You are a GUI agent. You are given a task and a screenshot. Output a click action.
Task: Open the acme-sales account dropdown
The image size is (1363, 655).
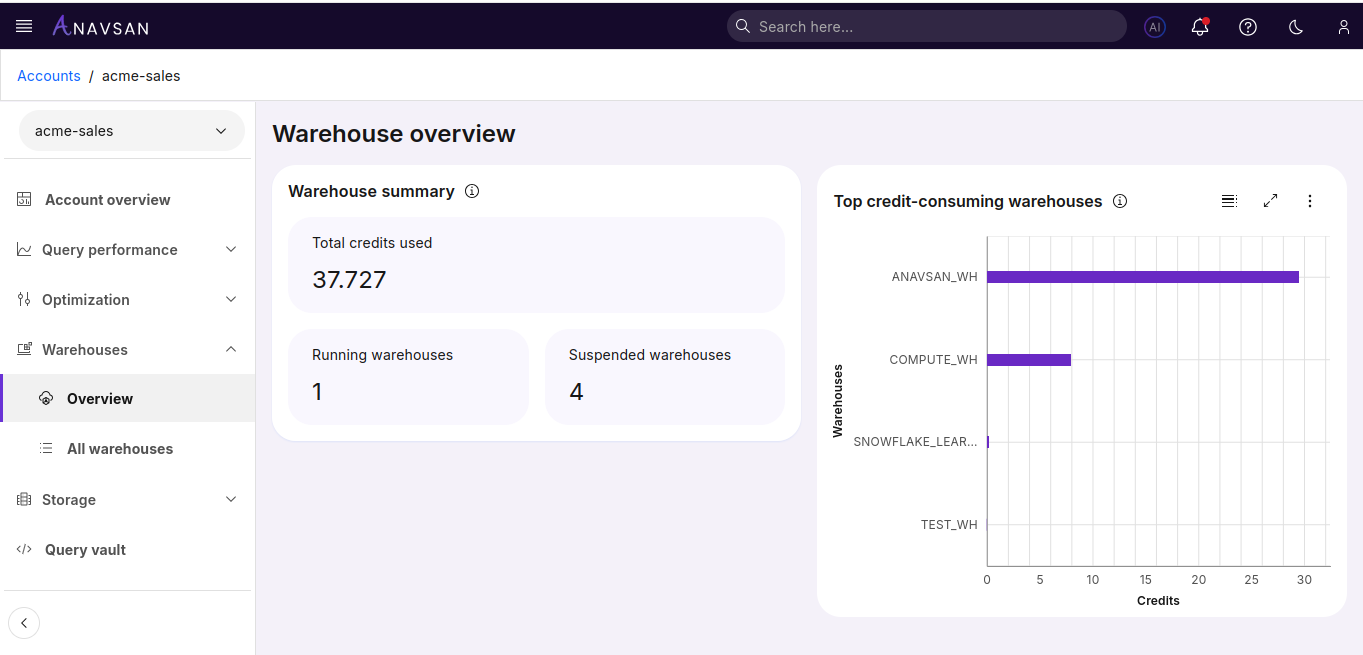point(131,130)
